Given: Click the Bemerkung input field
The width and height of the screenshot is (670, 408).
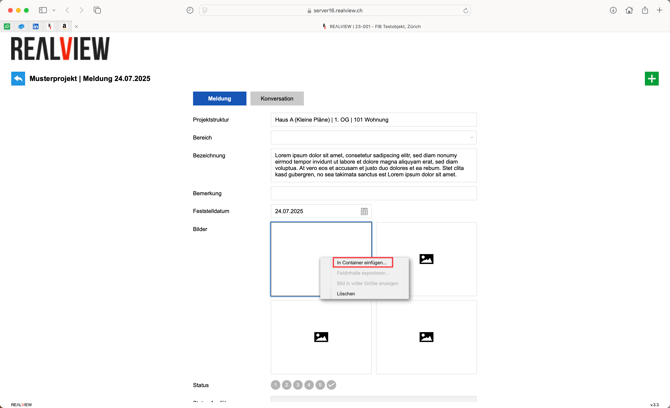Looking at the screenshot, I should (373, 193).
